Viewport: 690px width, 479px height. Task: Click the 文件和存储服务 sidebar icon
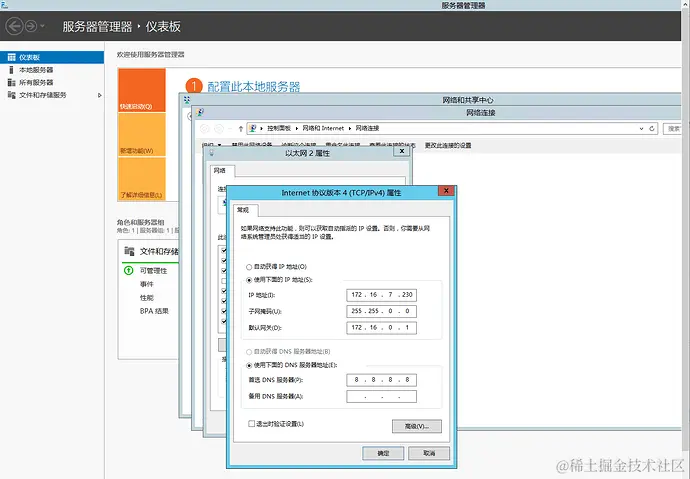click(11, 95)
